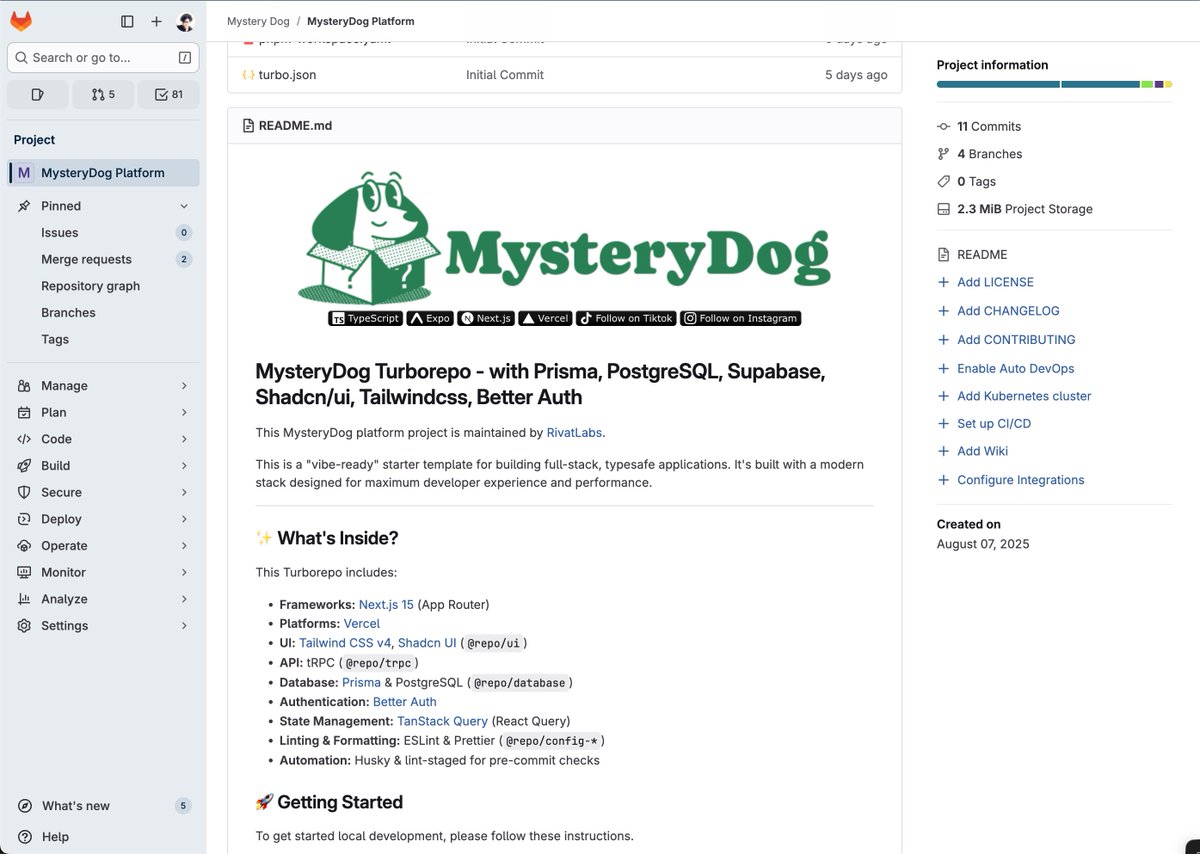The image size is (1200, 854).
Task: Collapse the Pinned section
Action: [x=103, y=206]
